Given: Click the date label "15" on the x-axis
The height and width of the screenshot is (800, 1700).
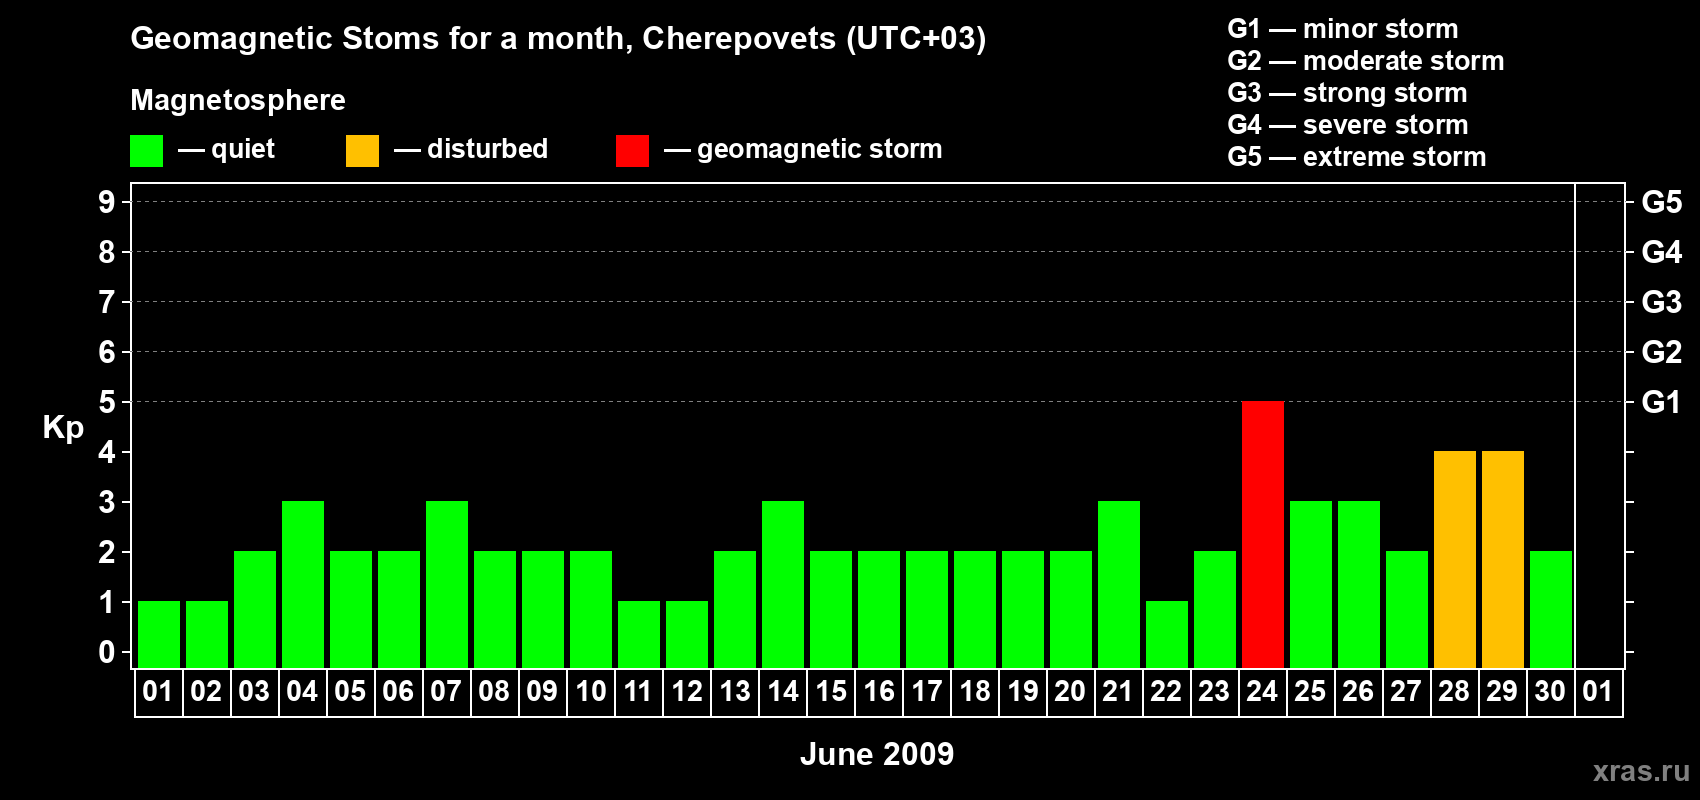Looking at the screenshot, I should tap(831, 691).
